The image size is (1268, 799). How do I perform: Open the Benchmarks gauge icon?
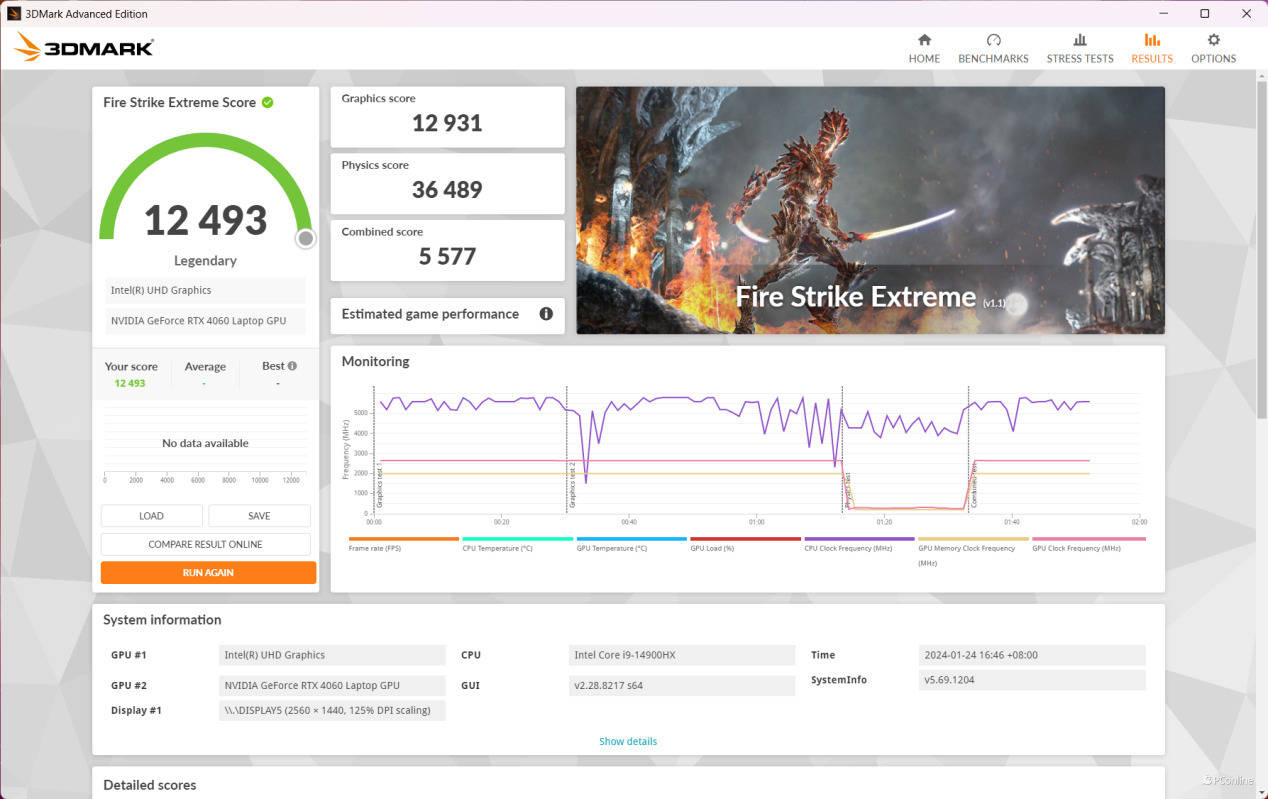(x=993, y=40)
